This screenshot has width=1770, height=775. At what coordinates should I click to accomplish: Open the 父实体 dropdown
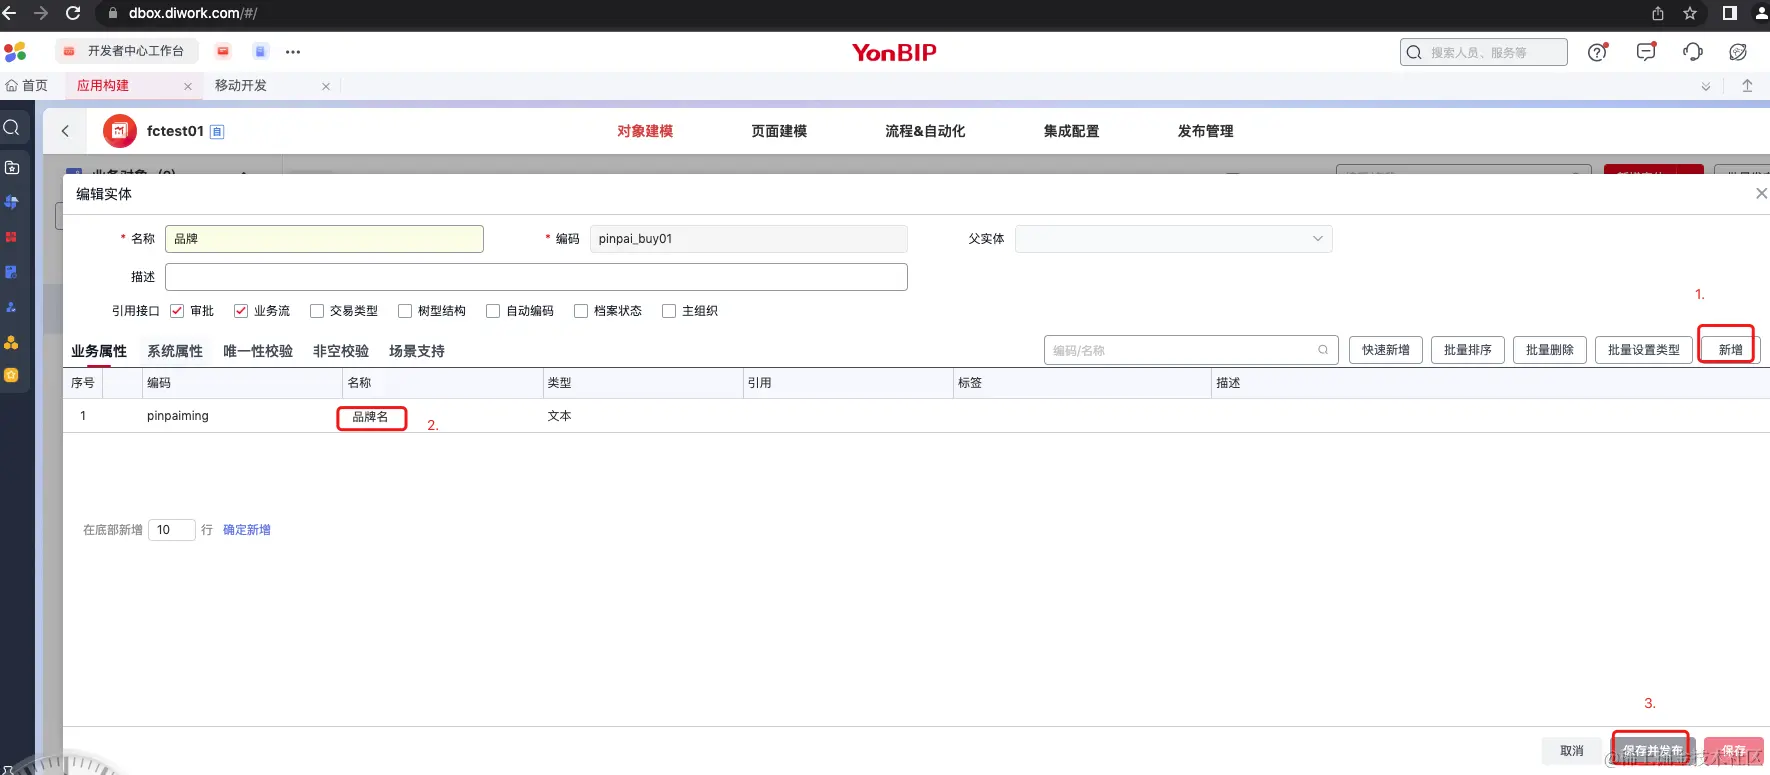tap(1174, 239)
